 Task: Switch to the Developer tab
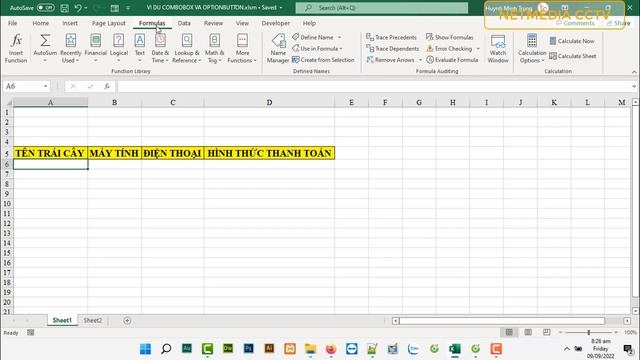(276, 23)
